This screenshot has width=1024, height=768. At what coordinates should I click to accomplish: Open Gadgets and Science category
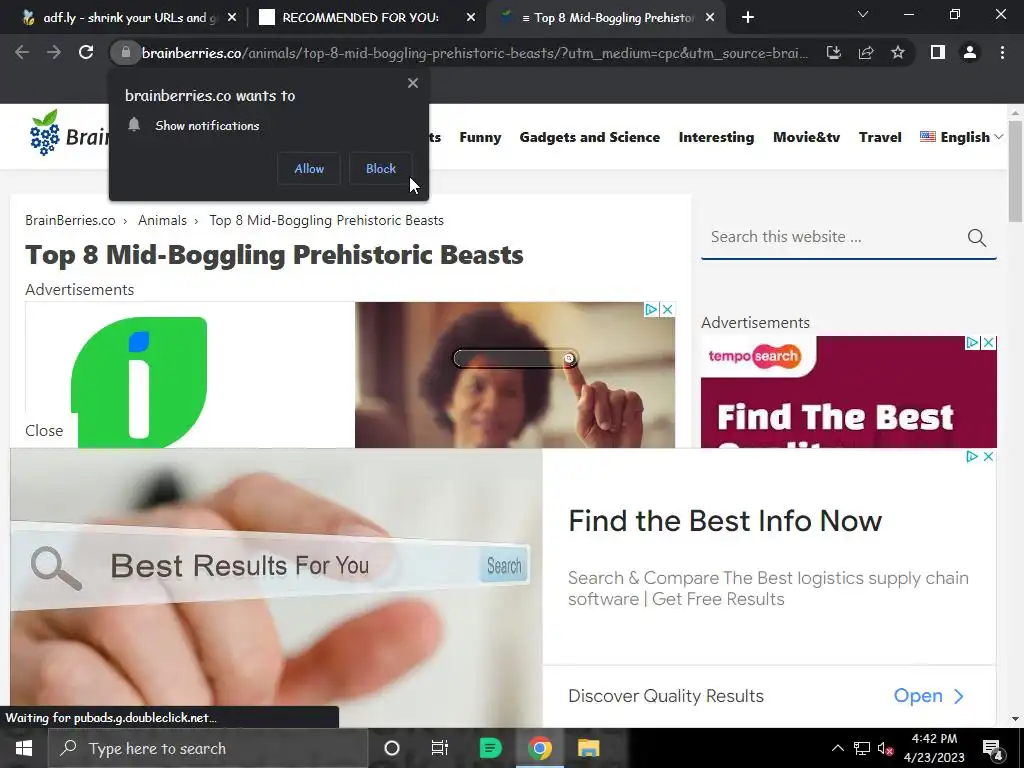coord(590,137)
